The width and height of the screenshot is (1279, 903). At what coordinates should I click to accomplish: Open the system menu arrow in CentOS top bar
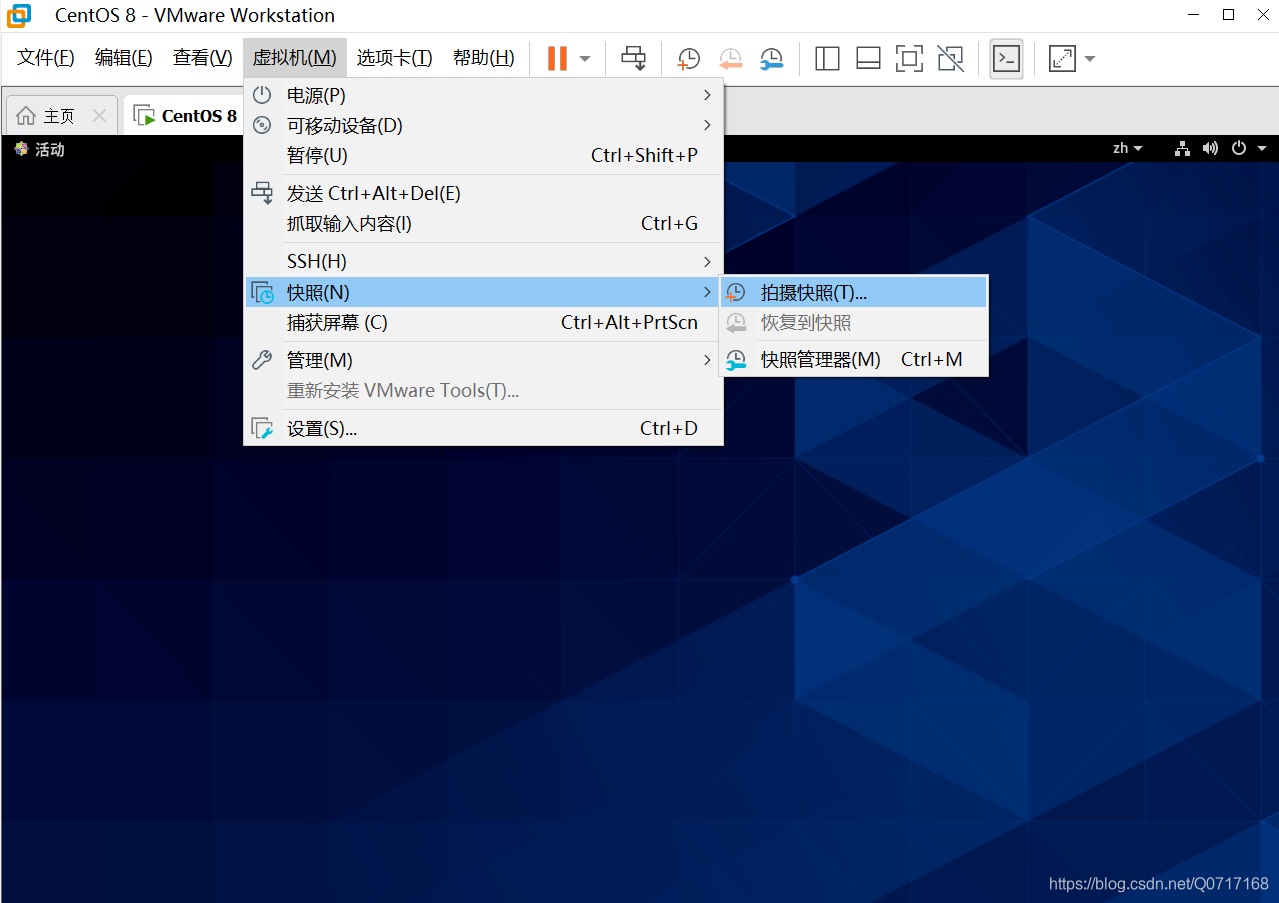click(x=1262, y=149)
